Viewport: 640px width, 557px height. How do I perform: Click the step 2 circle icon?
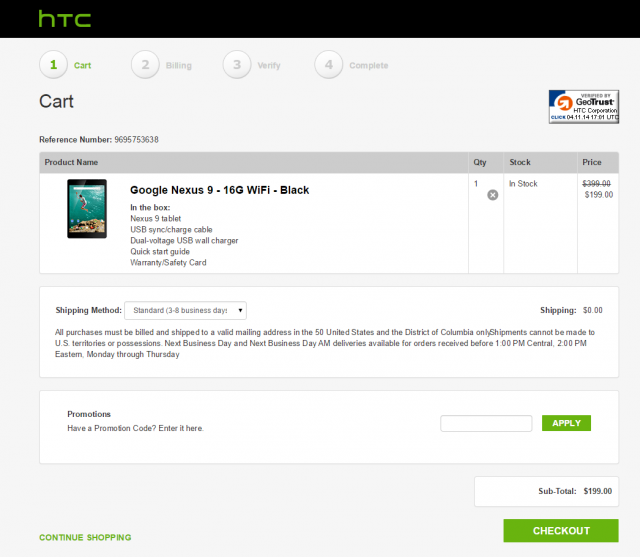145,65
